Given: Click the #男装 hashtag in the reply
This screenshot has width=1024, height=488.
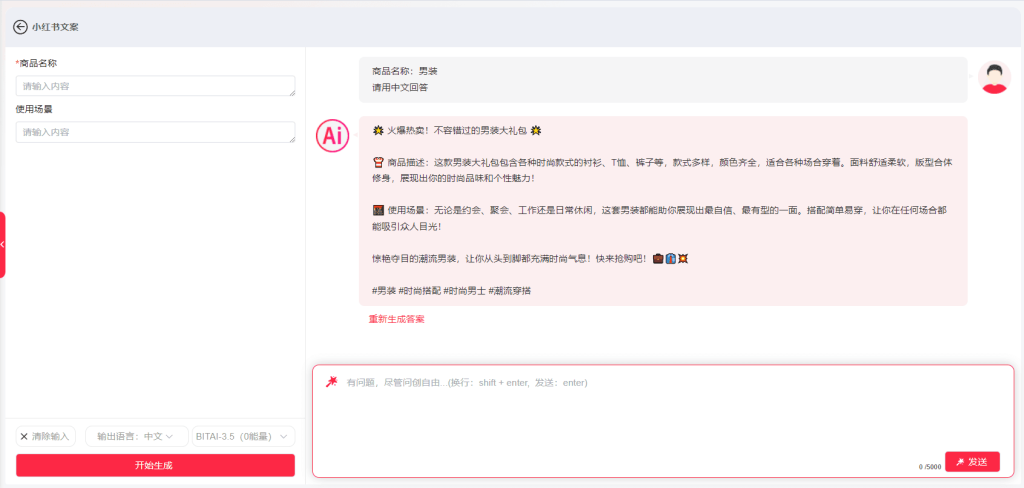Looking at the screenshot, I should click(383, 290).
